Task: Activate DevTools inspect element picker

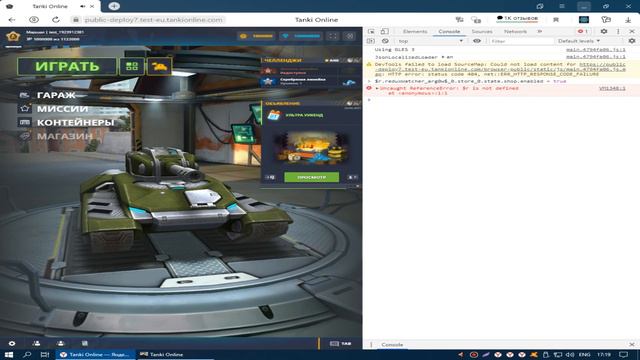Action: (x=371, y=31)
